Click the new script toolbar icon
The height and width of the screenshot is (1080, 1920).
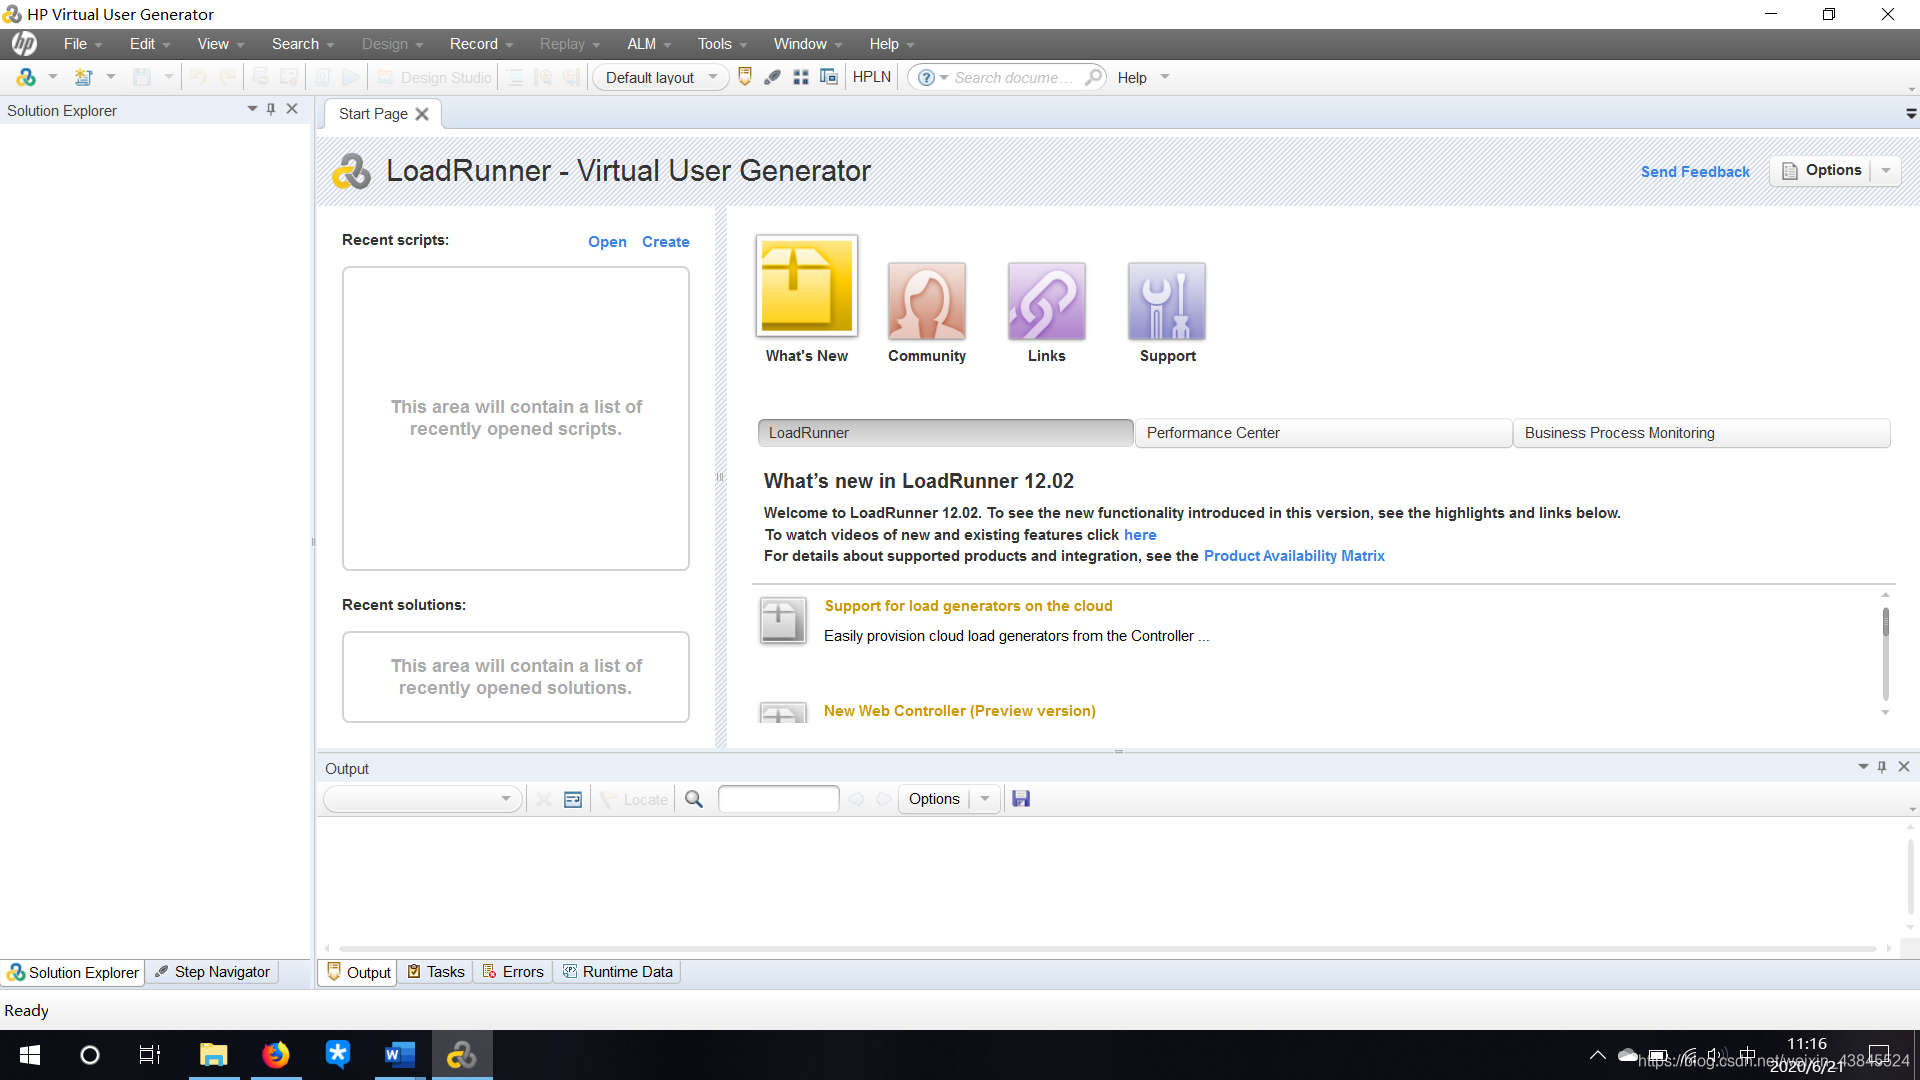[84, 77]
